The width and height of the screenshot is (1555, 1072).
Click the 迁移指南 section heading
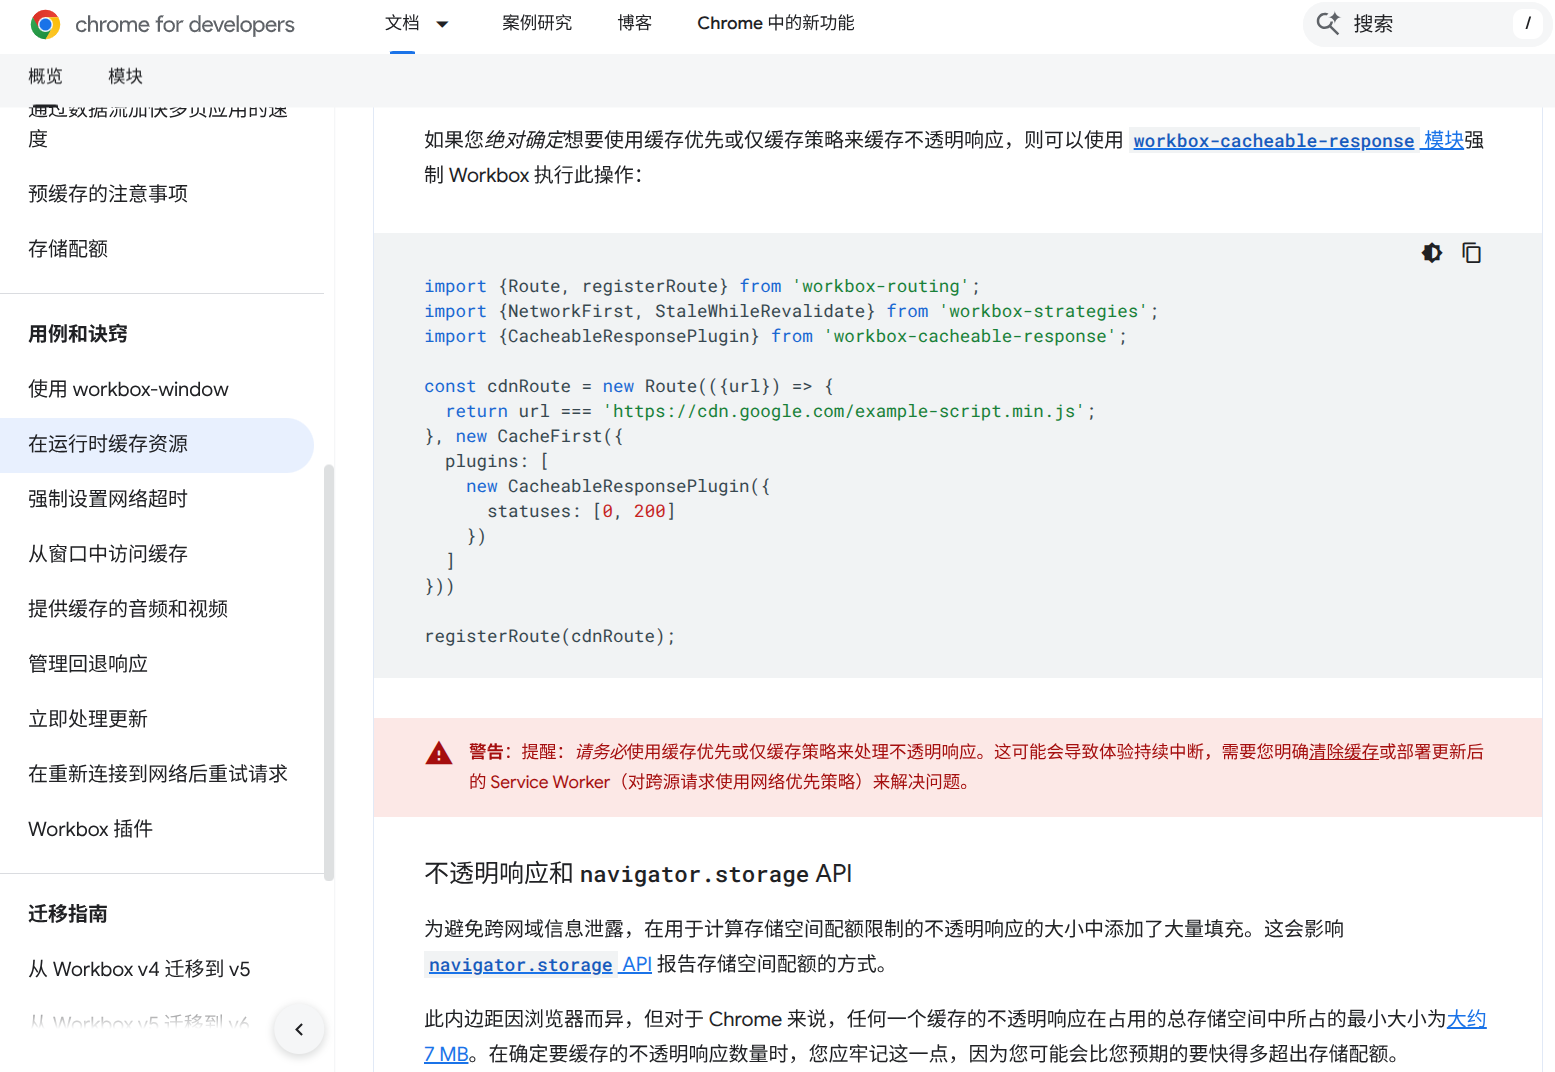(68, 914)
